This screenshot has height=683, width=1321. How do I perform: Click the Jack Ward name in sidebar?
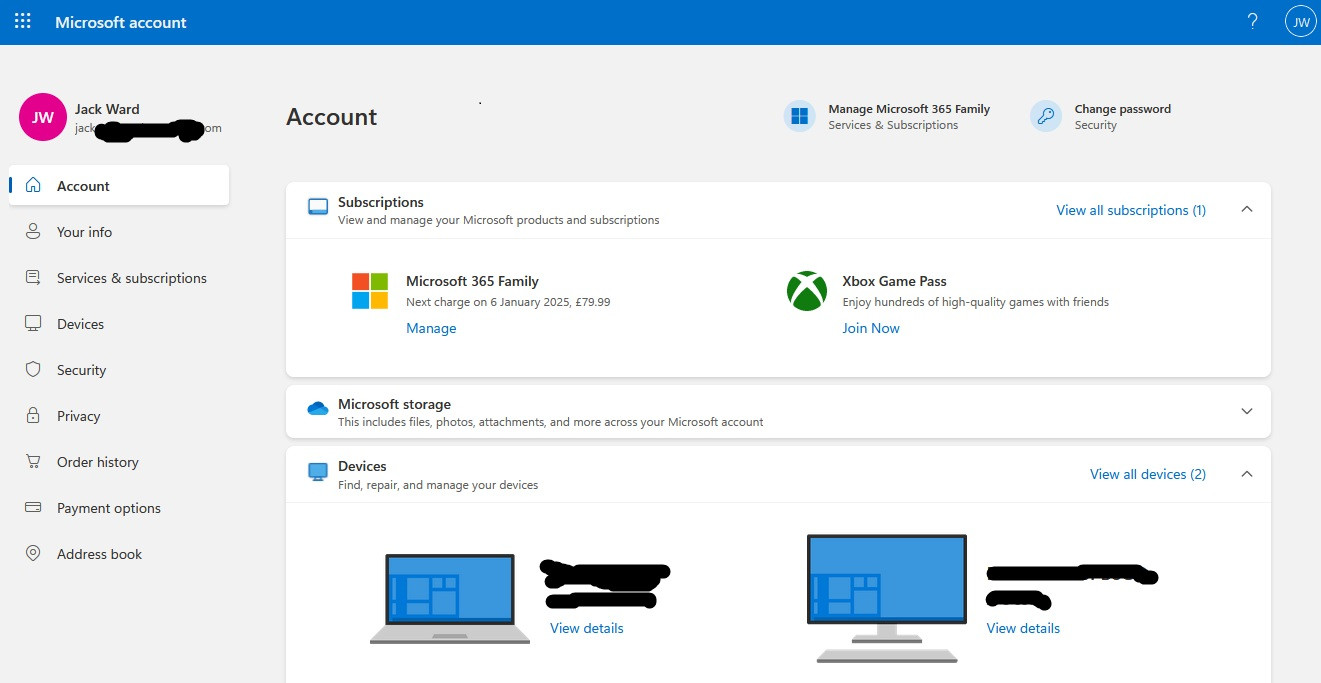point(107,109)
